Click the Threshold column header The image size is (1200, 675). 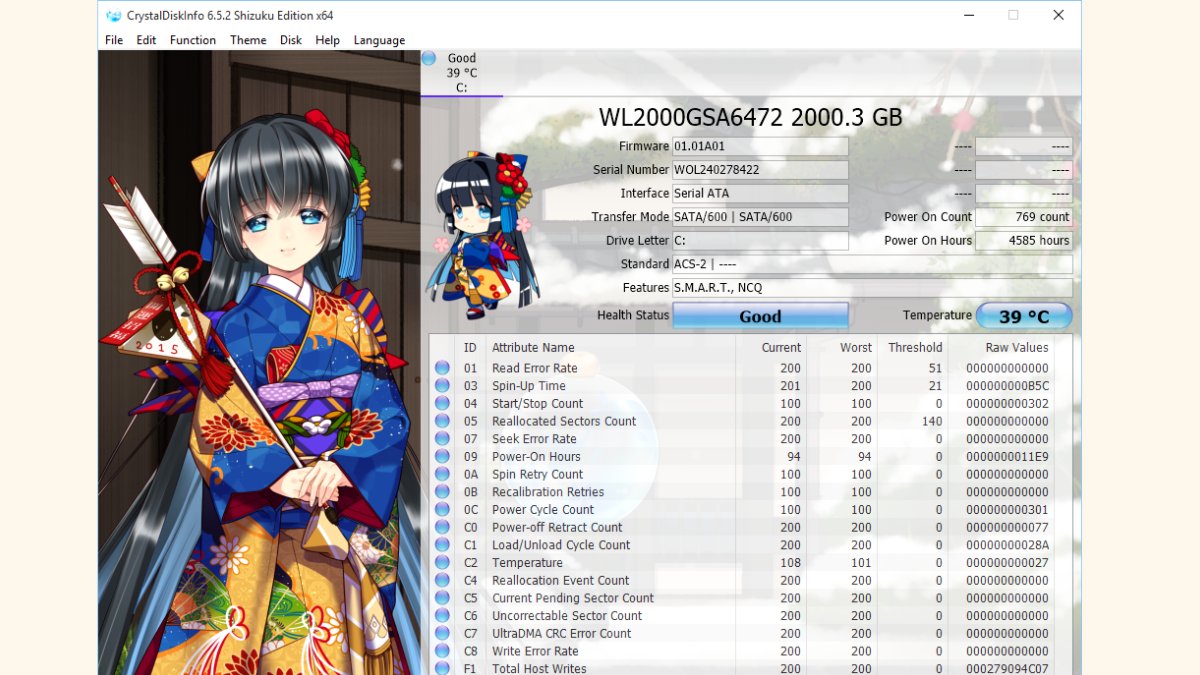pyautogui.click(x=913, y=348)
